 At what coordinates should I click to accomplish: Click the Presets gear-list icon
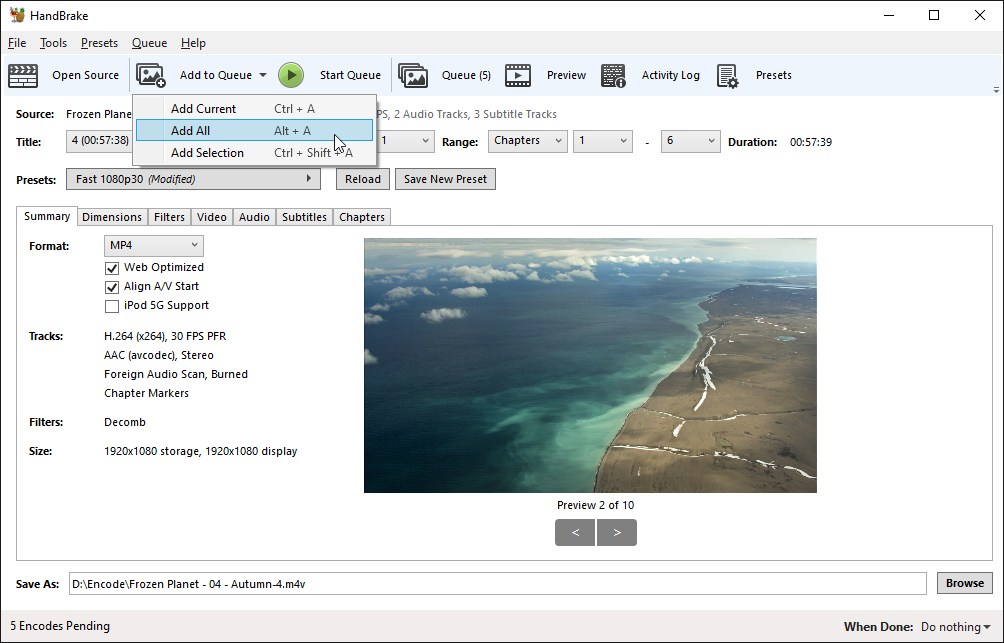pyautogui.click(x=727, y=76)
